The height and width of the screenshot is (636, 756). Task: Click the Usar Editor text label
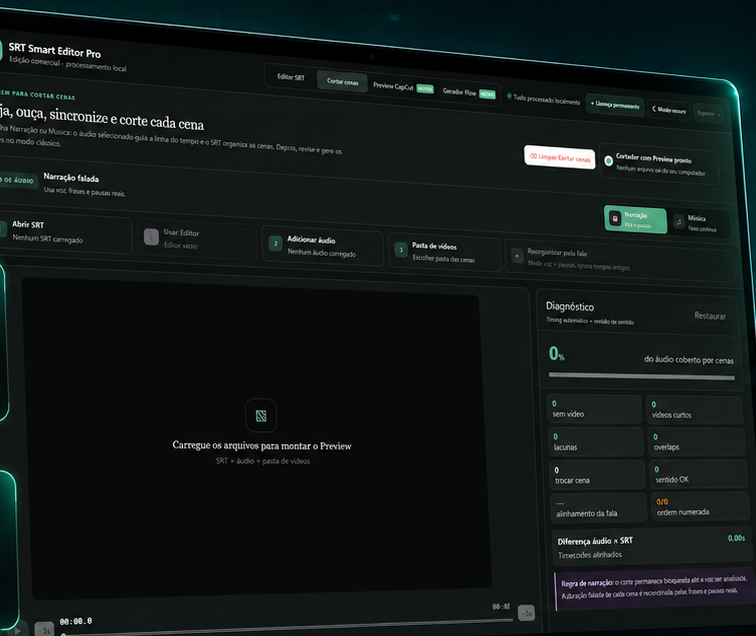[181, 232]
